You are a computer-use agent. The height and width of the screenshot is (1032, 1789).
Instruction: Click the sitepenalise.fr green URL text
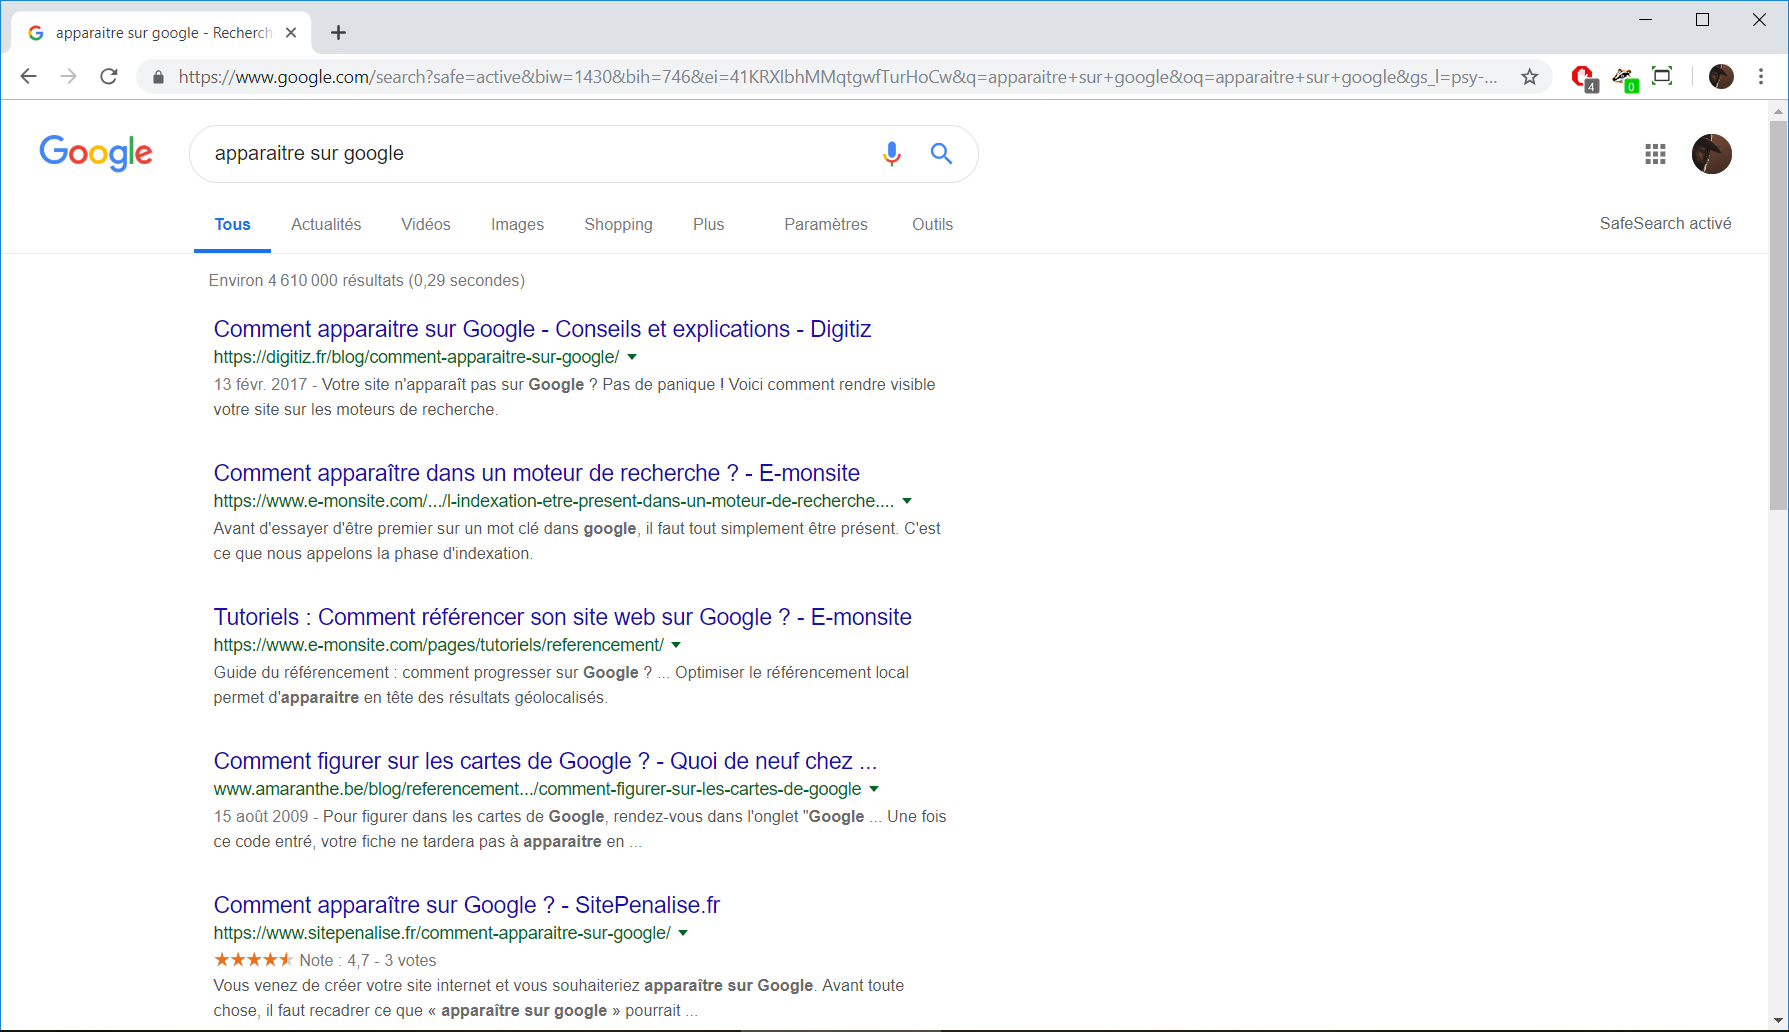(x=442, y=933)
